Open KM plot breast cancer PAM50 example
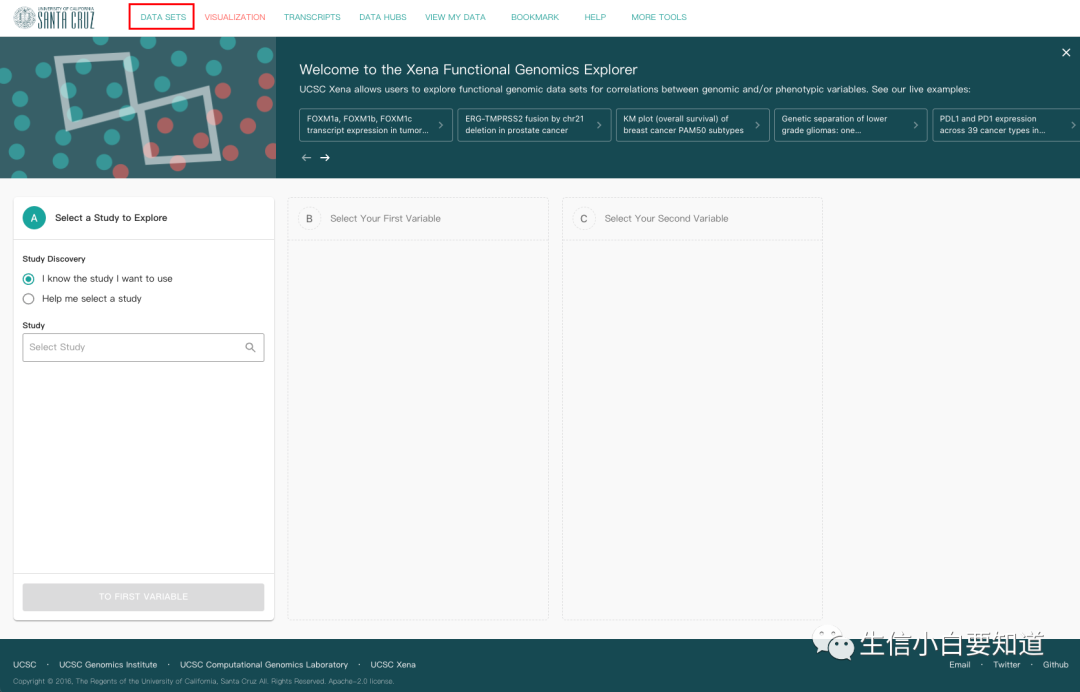The height and width of the screenshot is (692, 1080). point(692,125)
